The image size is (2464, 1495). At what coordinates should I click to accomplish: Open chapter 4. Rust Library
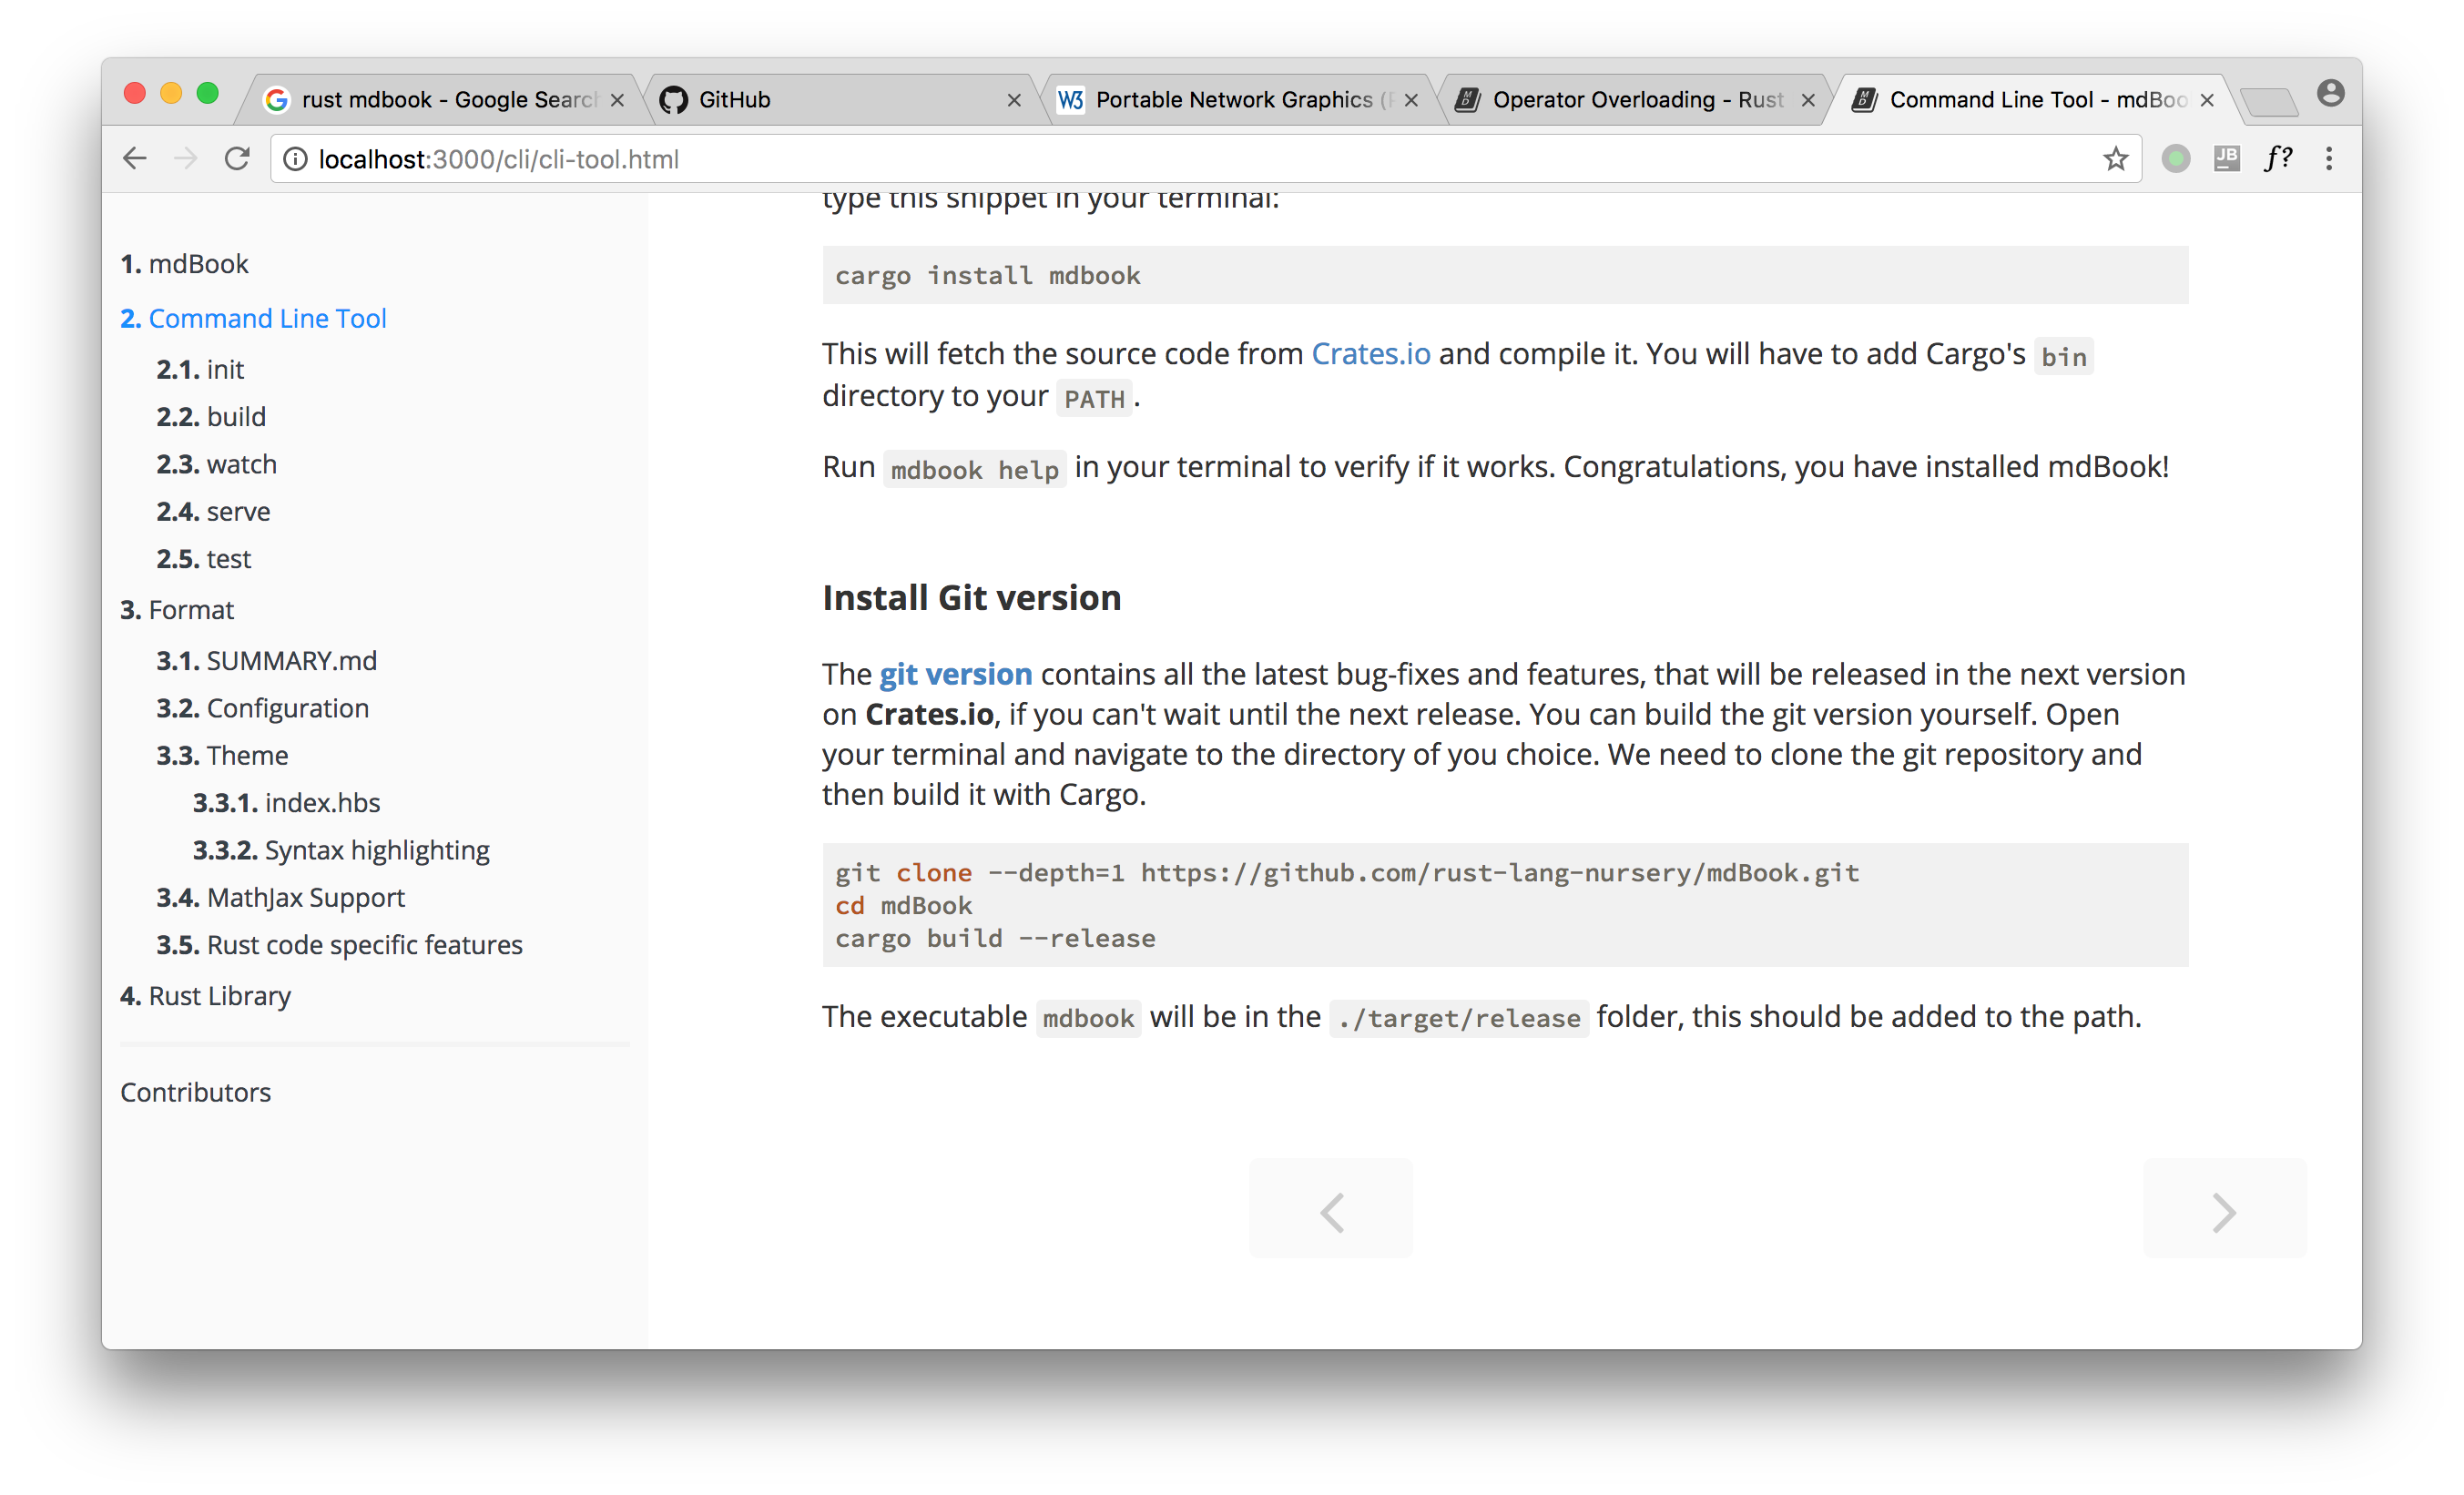(x=205, y=996)
